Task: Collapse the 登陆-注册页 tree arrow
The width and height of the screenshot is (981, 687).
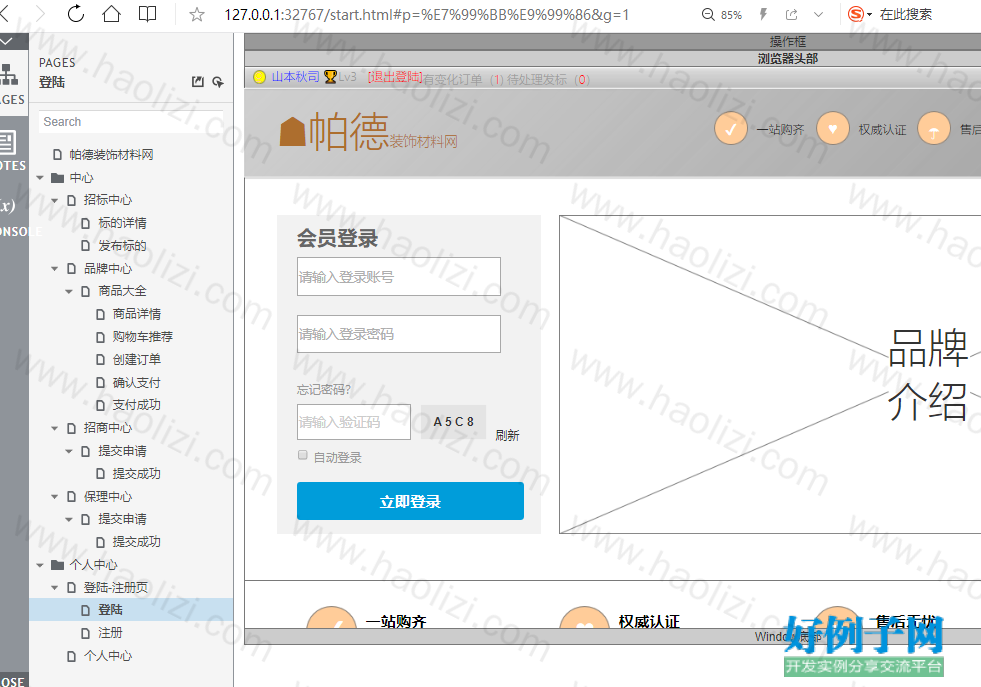Action: tap(54, 588)
